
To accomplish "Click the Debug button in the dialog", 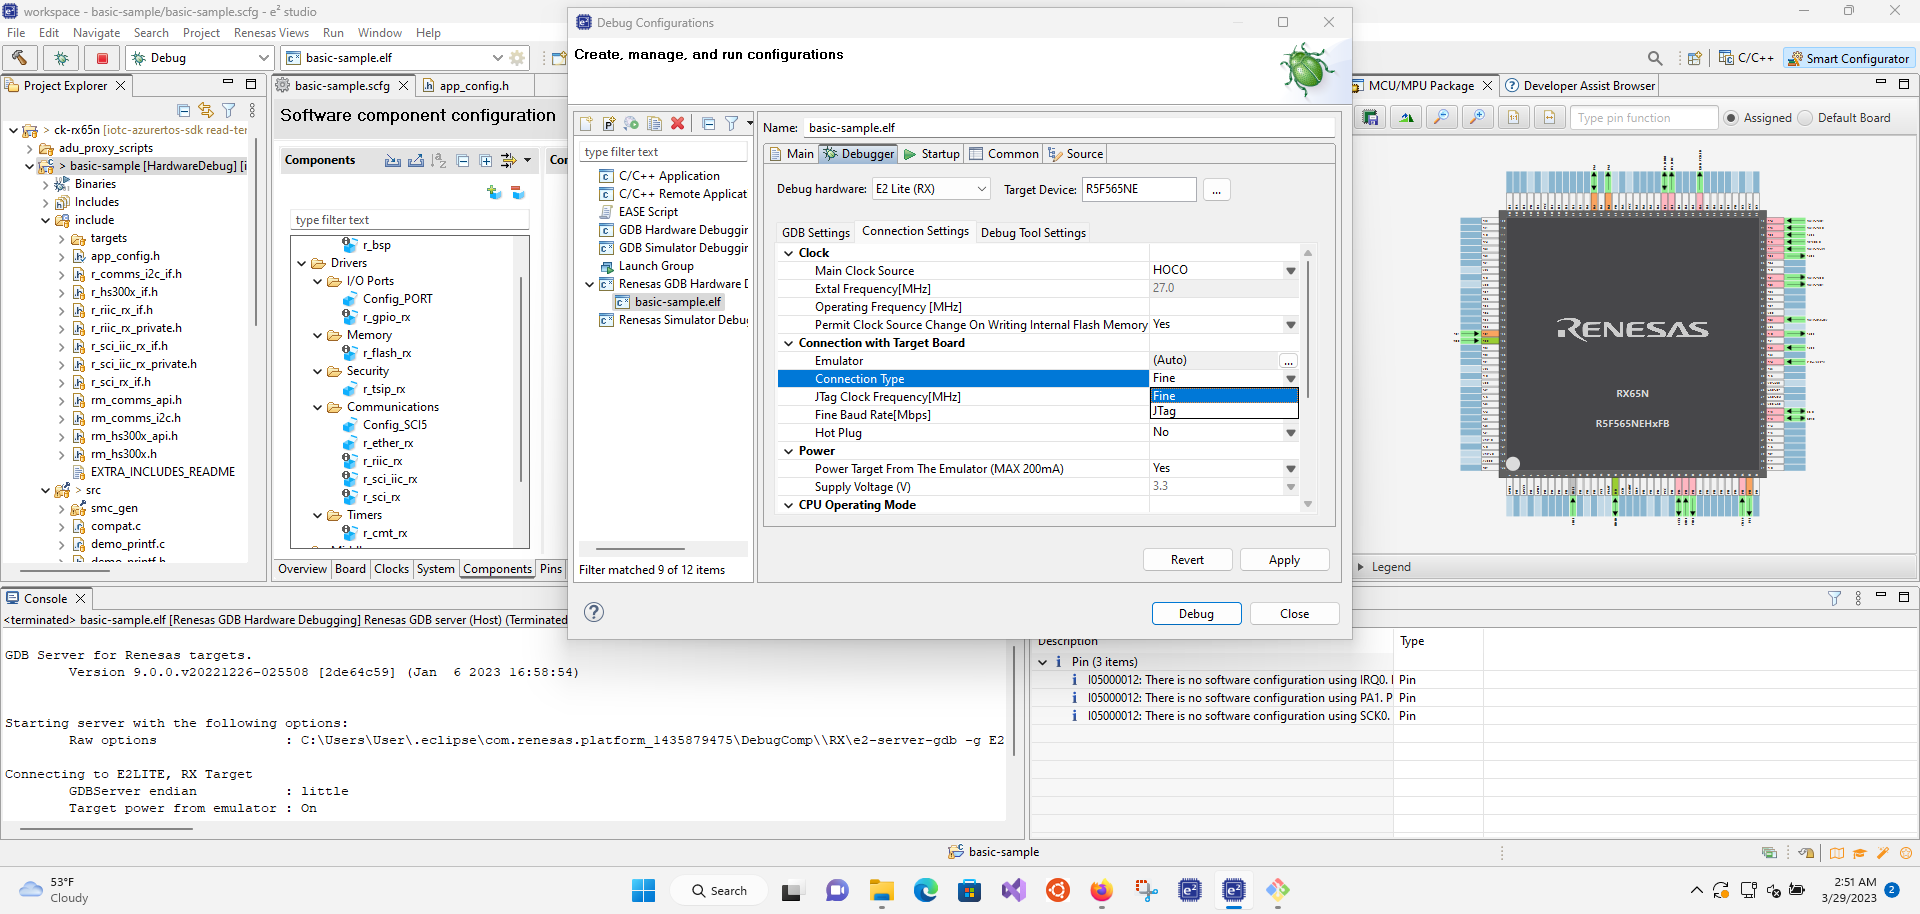I will pos(1196,614).
